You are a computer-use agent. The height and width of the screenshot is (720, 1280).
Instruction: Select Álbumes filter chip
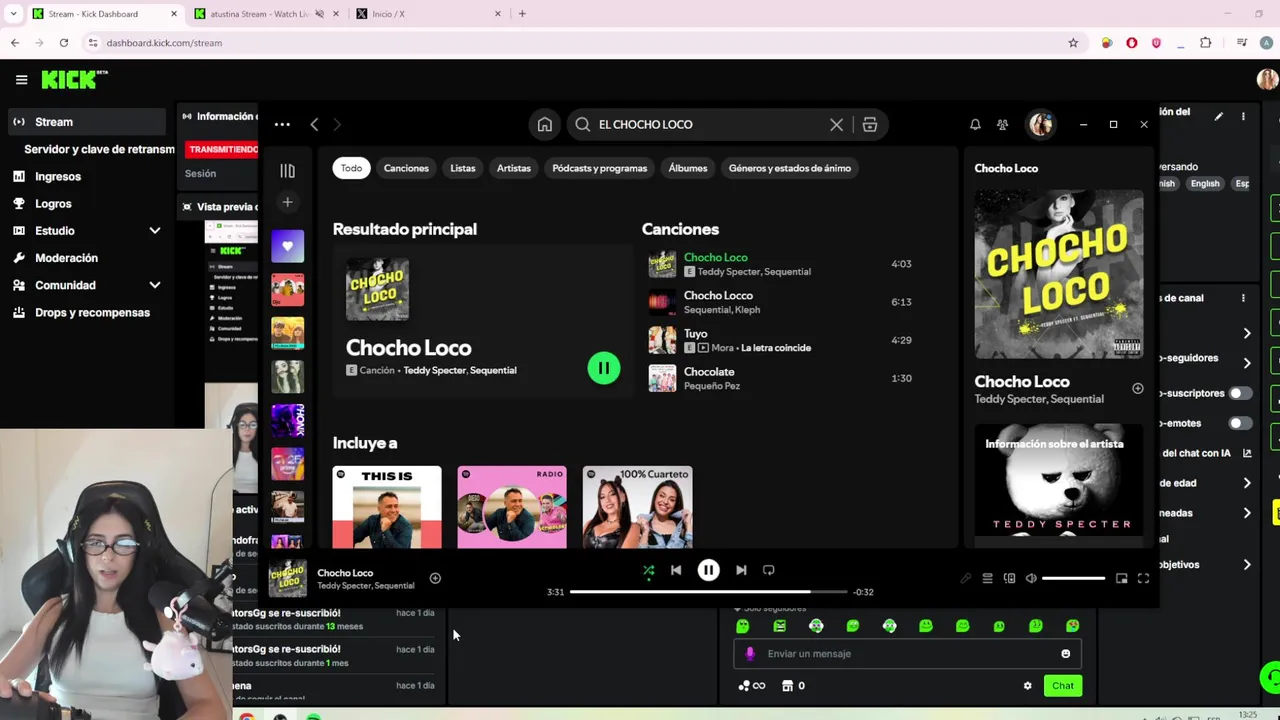click(688, 168)
